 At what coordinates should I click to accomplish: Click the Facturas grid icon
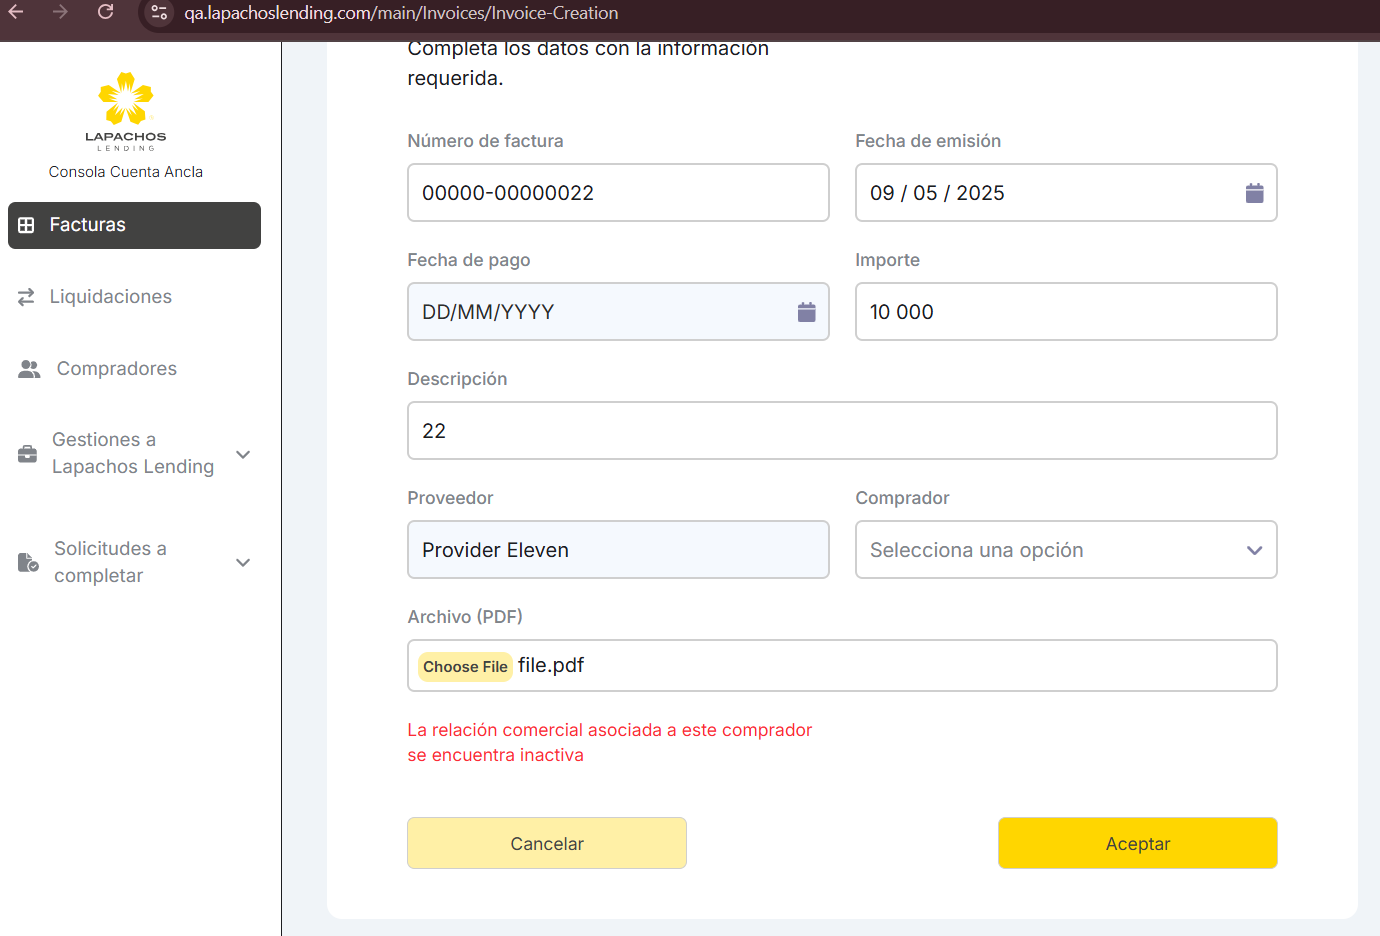pyautogui.click(x=27, y=225)
